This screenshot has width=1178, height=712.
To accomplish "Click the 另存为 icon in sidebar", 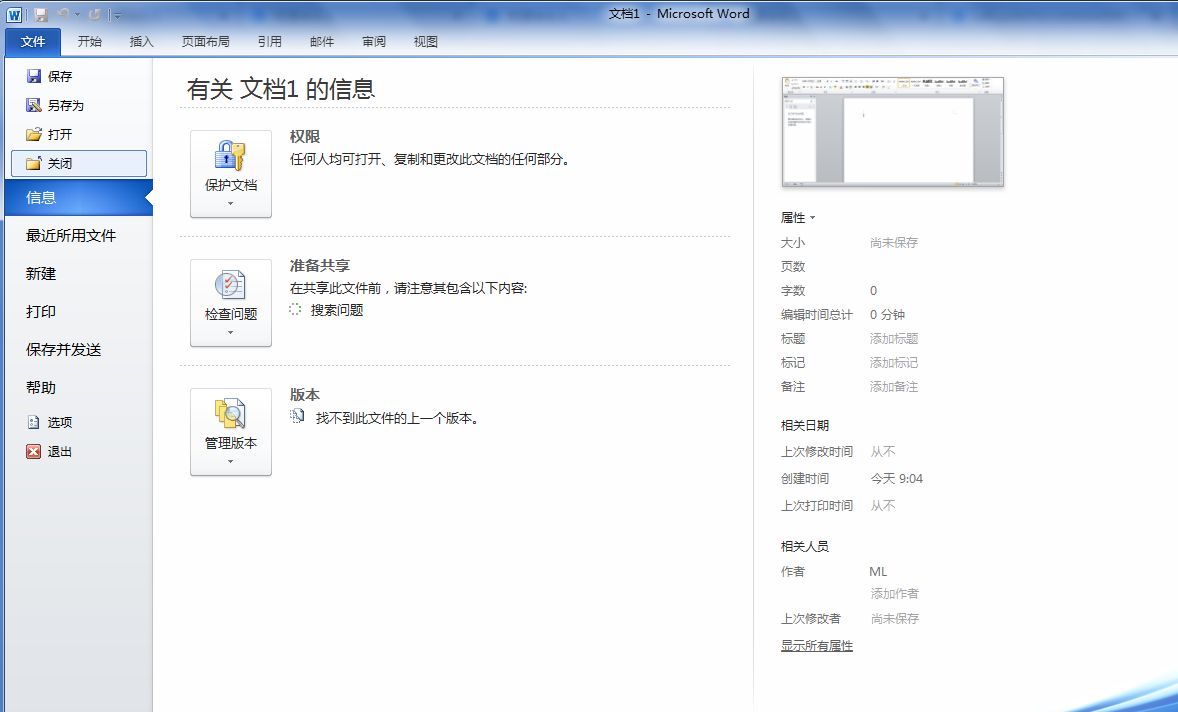I will pos(34,105).
